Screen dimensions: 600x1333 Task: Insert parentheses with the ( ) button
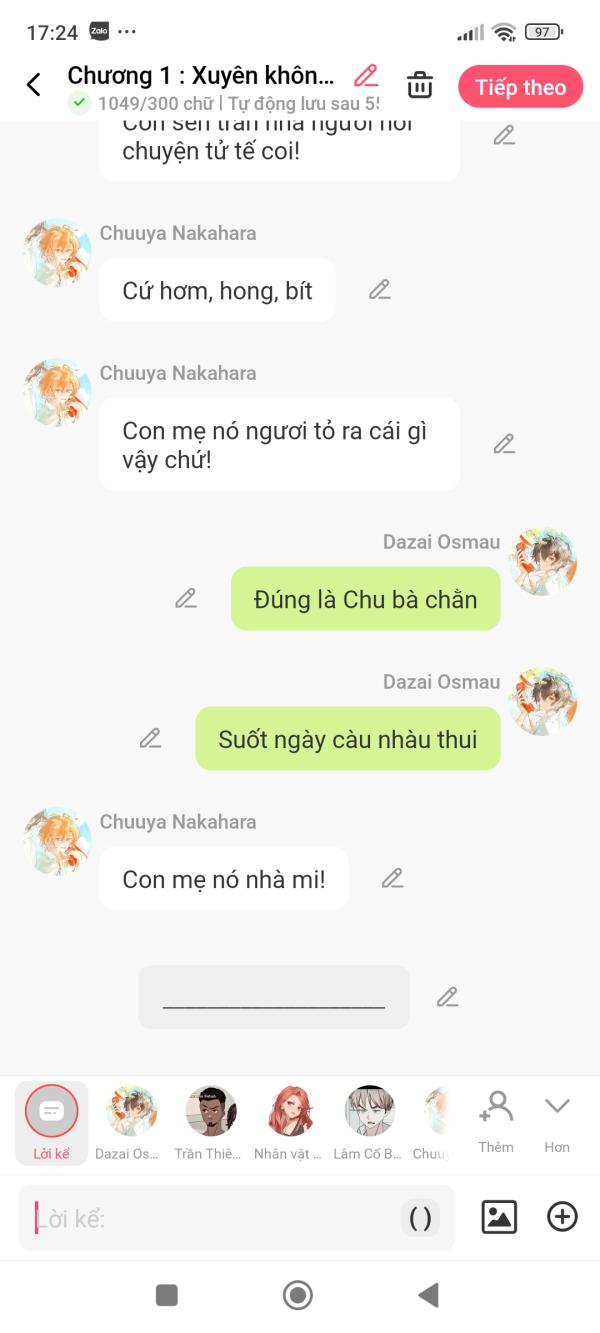(x=421, y=1218)
